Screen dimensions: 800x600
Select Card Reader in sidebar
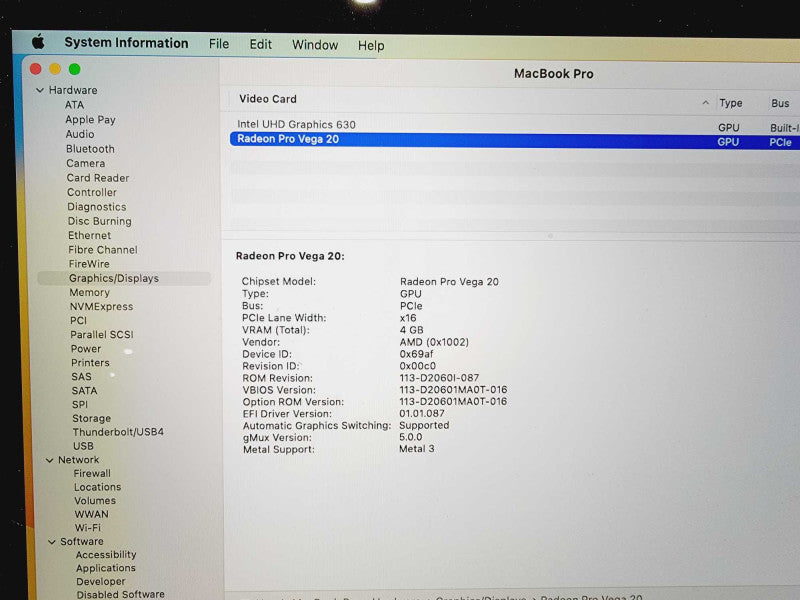pos(98,178)
